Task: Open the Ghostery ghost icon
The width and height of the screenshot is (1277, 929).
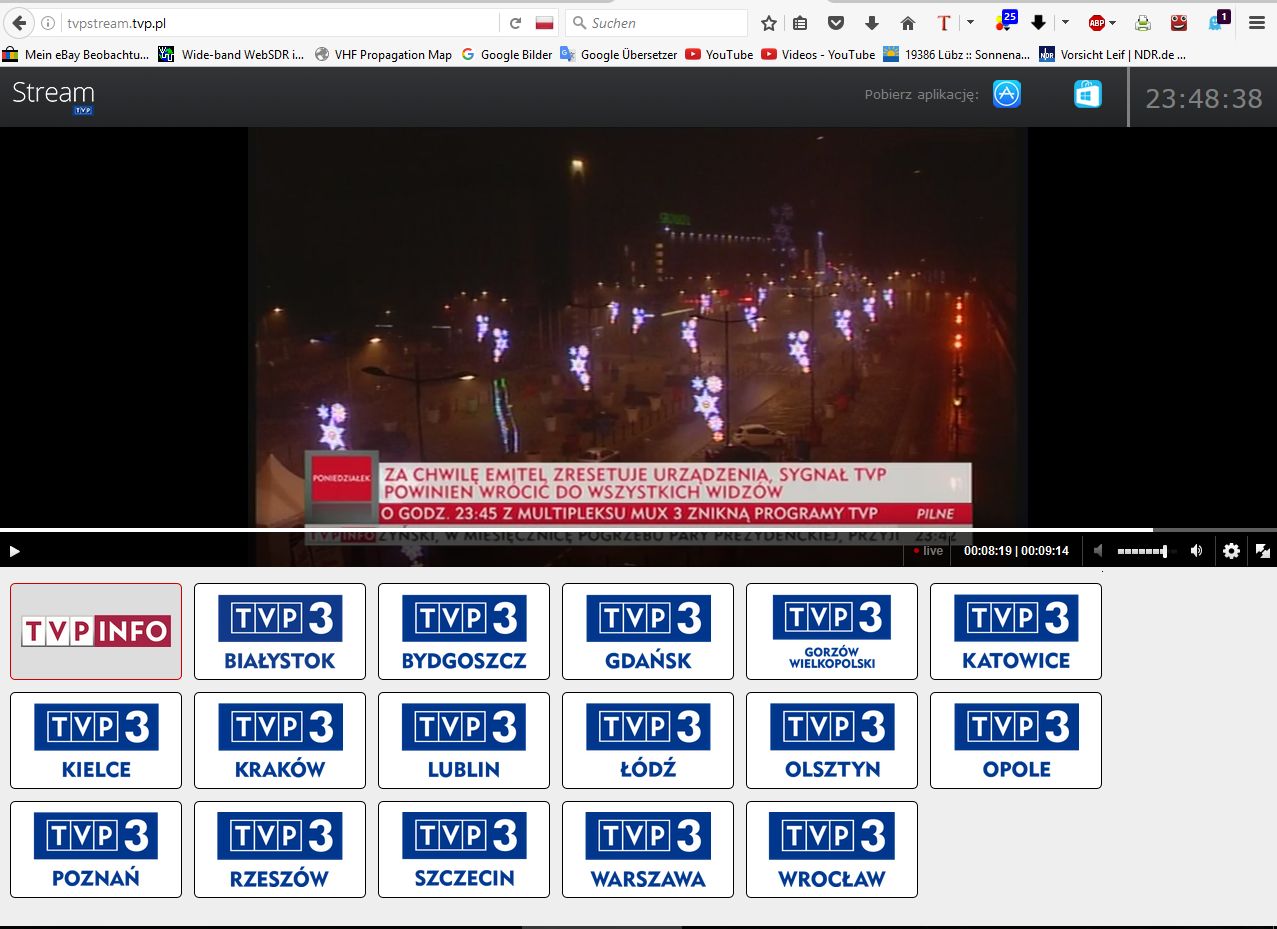Action: click(x=1217, y=22)
